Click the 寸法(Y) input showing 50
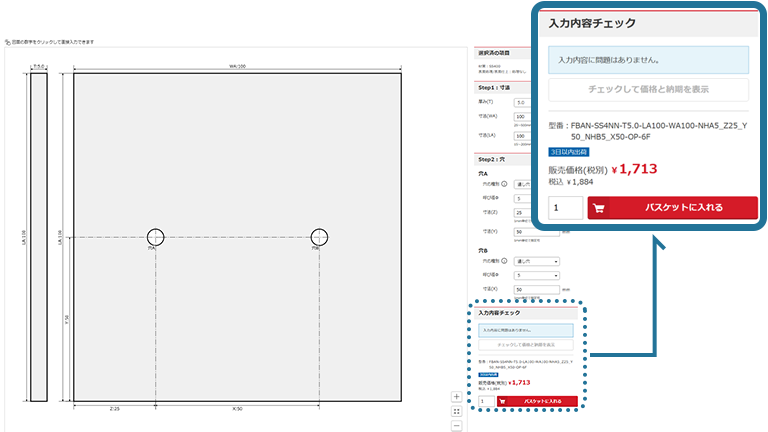Viewport: 768px width, 432px height. (x=536, y=232)
